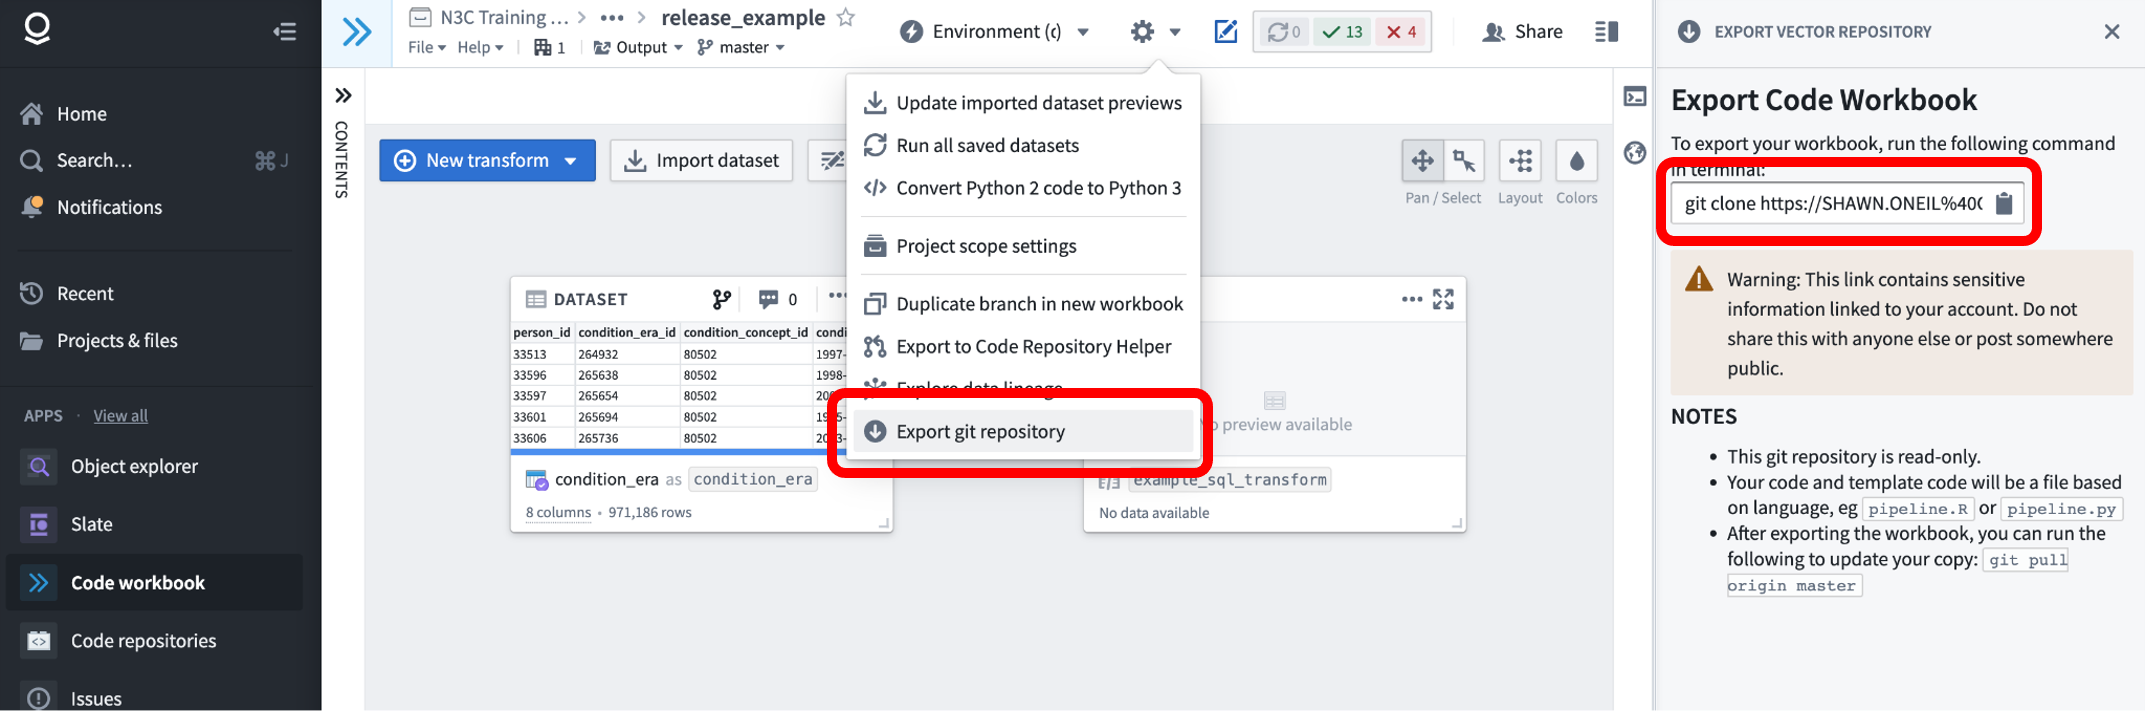View 13 successful builds indicator
The height and width of the screenshot is (715, 2145).
click(x=1342, y=32)
